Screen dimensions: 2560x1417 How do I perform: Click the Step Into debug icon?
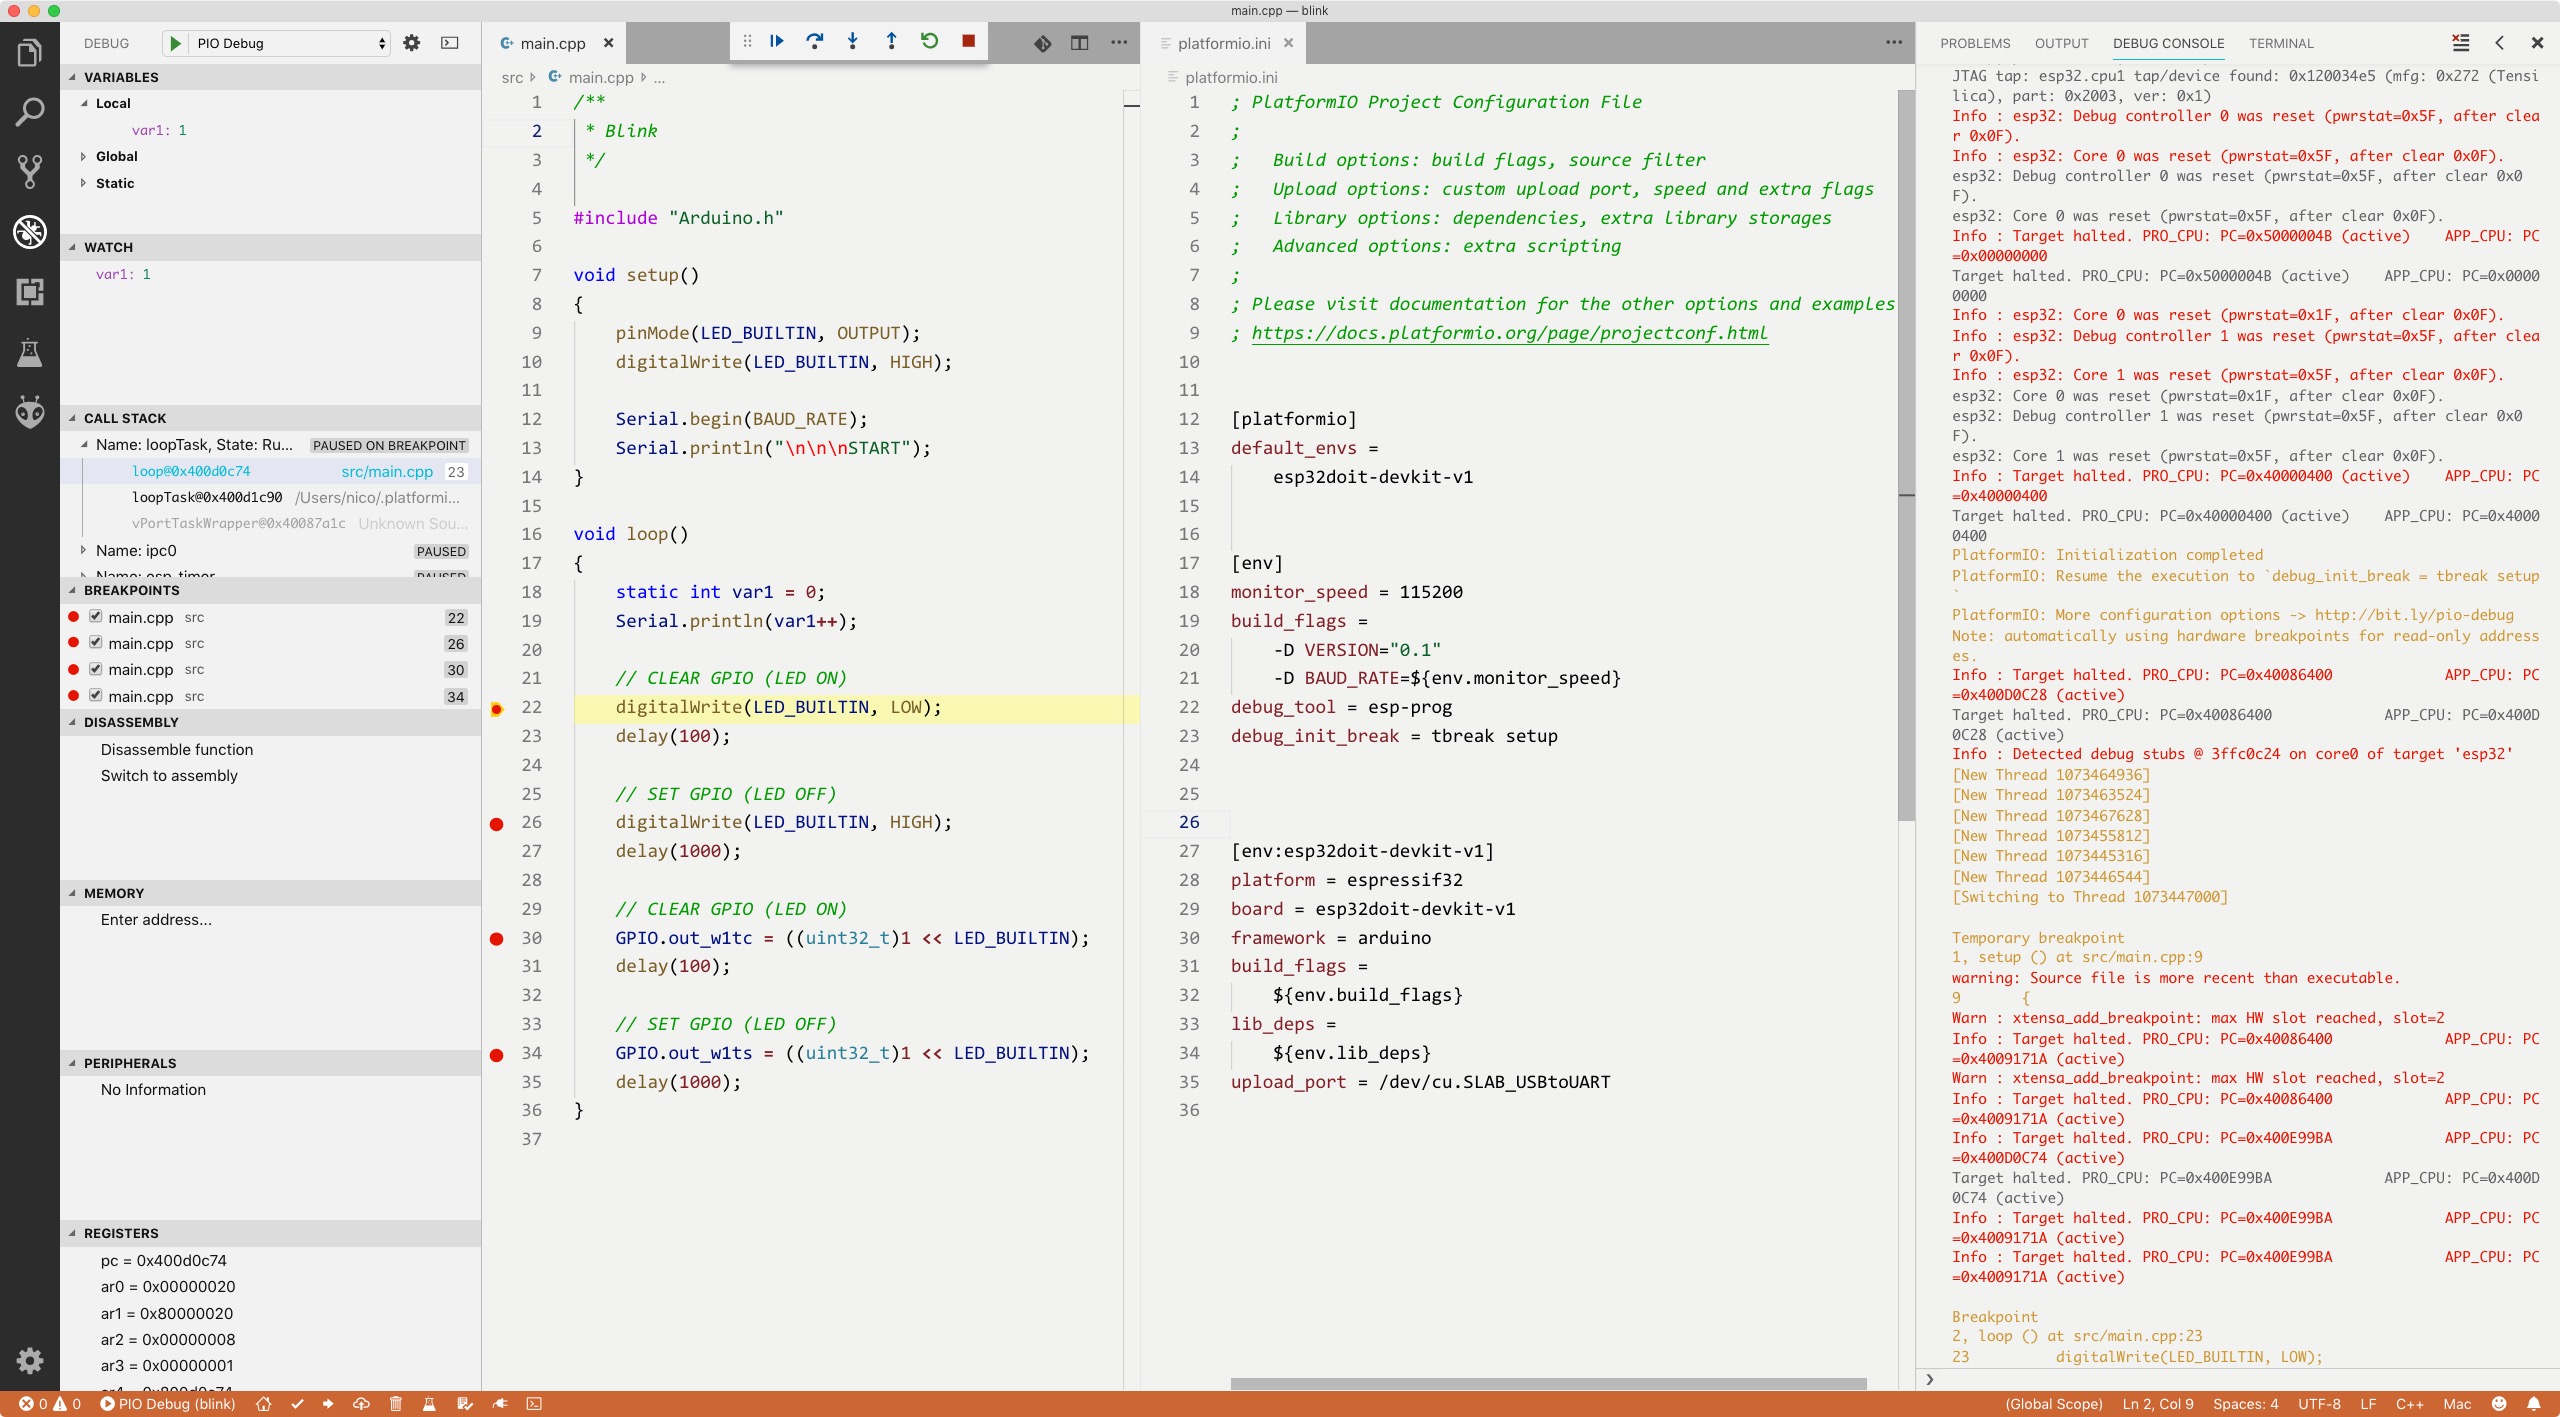[x=852, y=41]
